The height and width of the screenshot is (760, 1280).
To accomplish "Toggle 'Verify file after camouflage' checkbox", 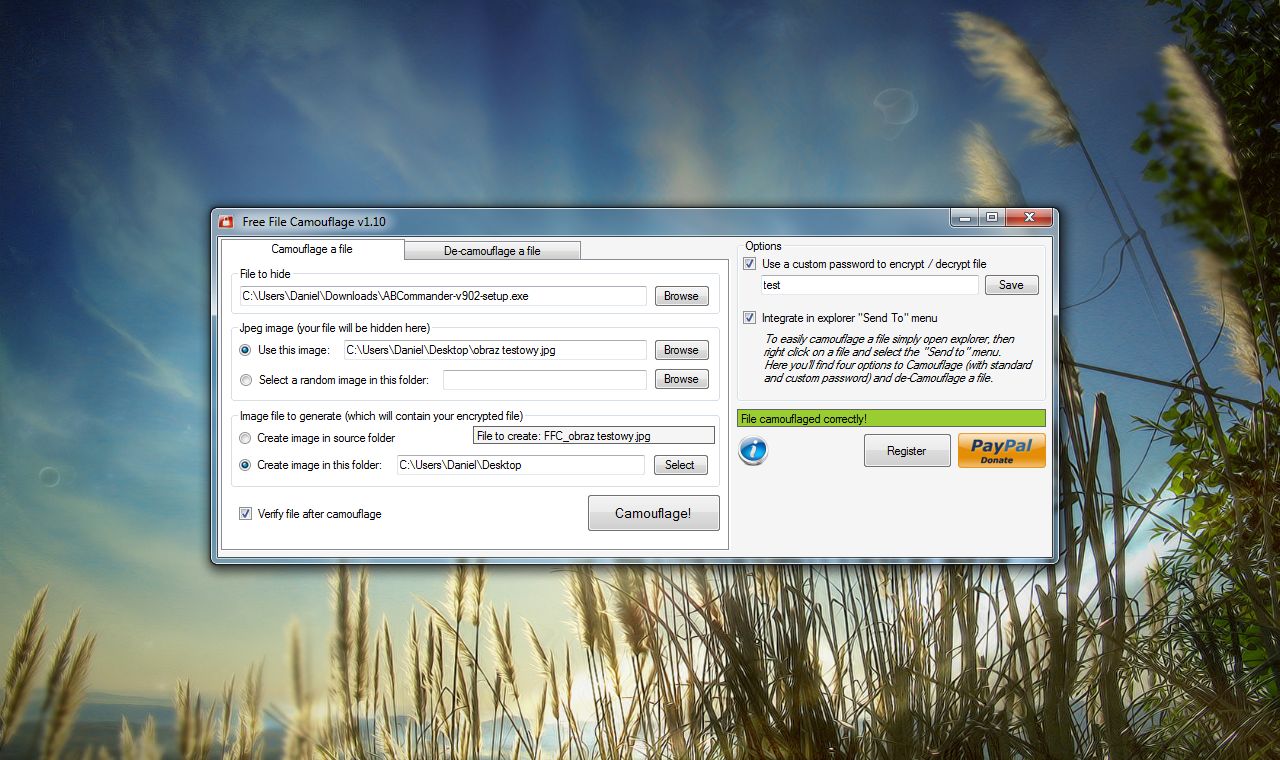I will (246, 514).
